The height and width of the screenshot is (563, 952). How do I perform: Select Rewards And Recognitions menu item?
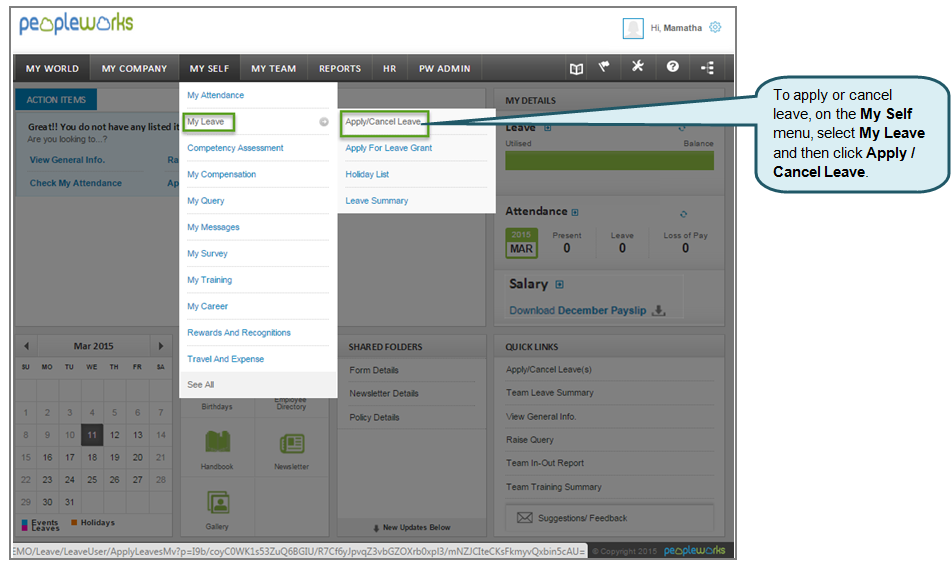[239, 333]
